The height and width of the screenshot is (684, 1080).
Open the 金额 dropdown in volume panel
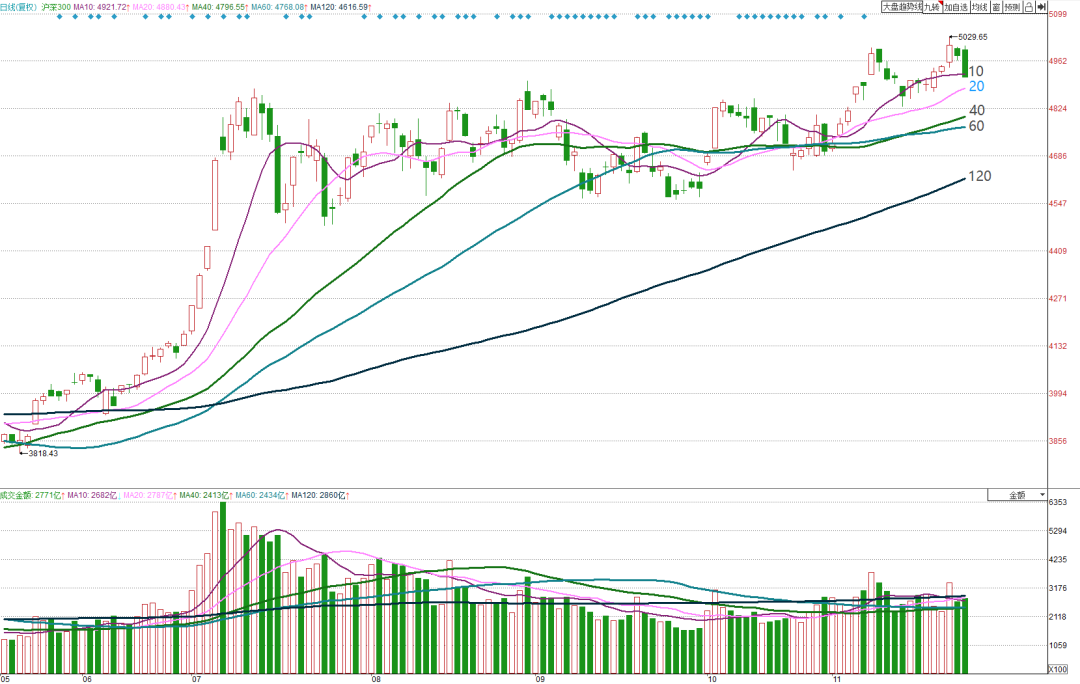(x=1017, y=495)
